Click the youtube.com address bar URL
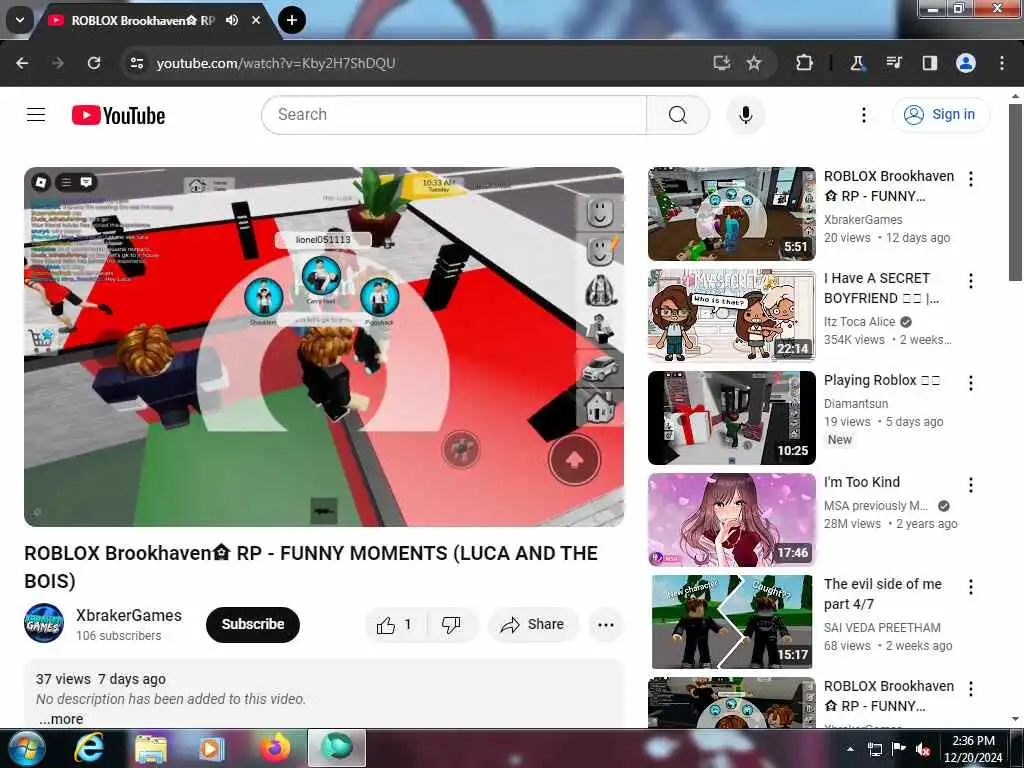 (276, 63)
